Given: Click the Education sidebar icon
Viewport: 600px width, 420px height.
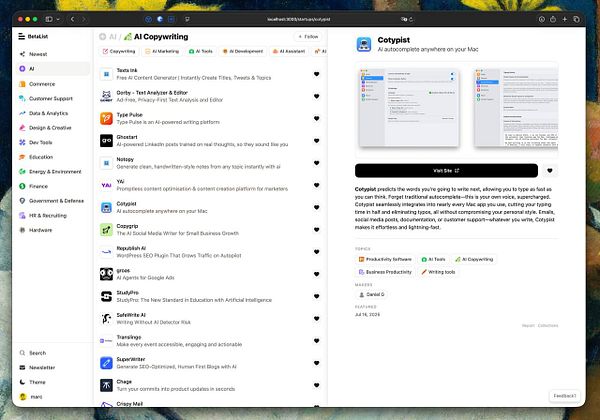Looking at the screenshot, I should pos(22,157).
